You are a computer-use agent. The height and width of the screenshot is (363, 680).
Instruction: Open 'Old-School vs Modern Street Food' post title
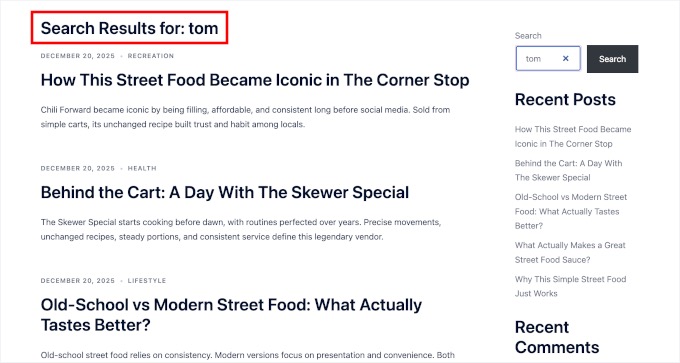tap(231, 315)
